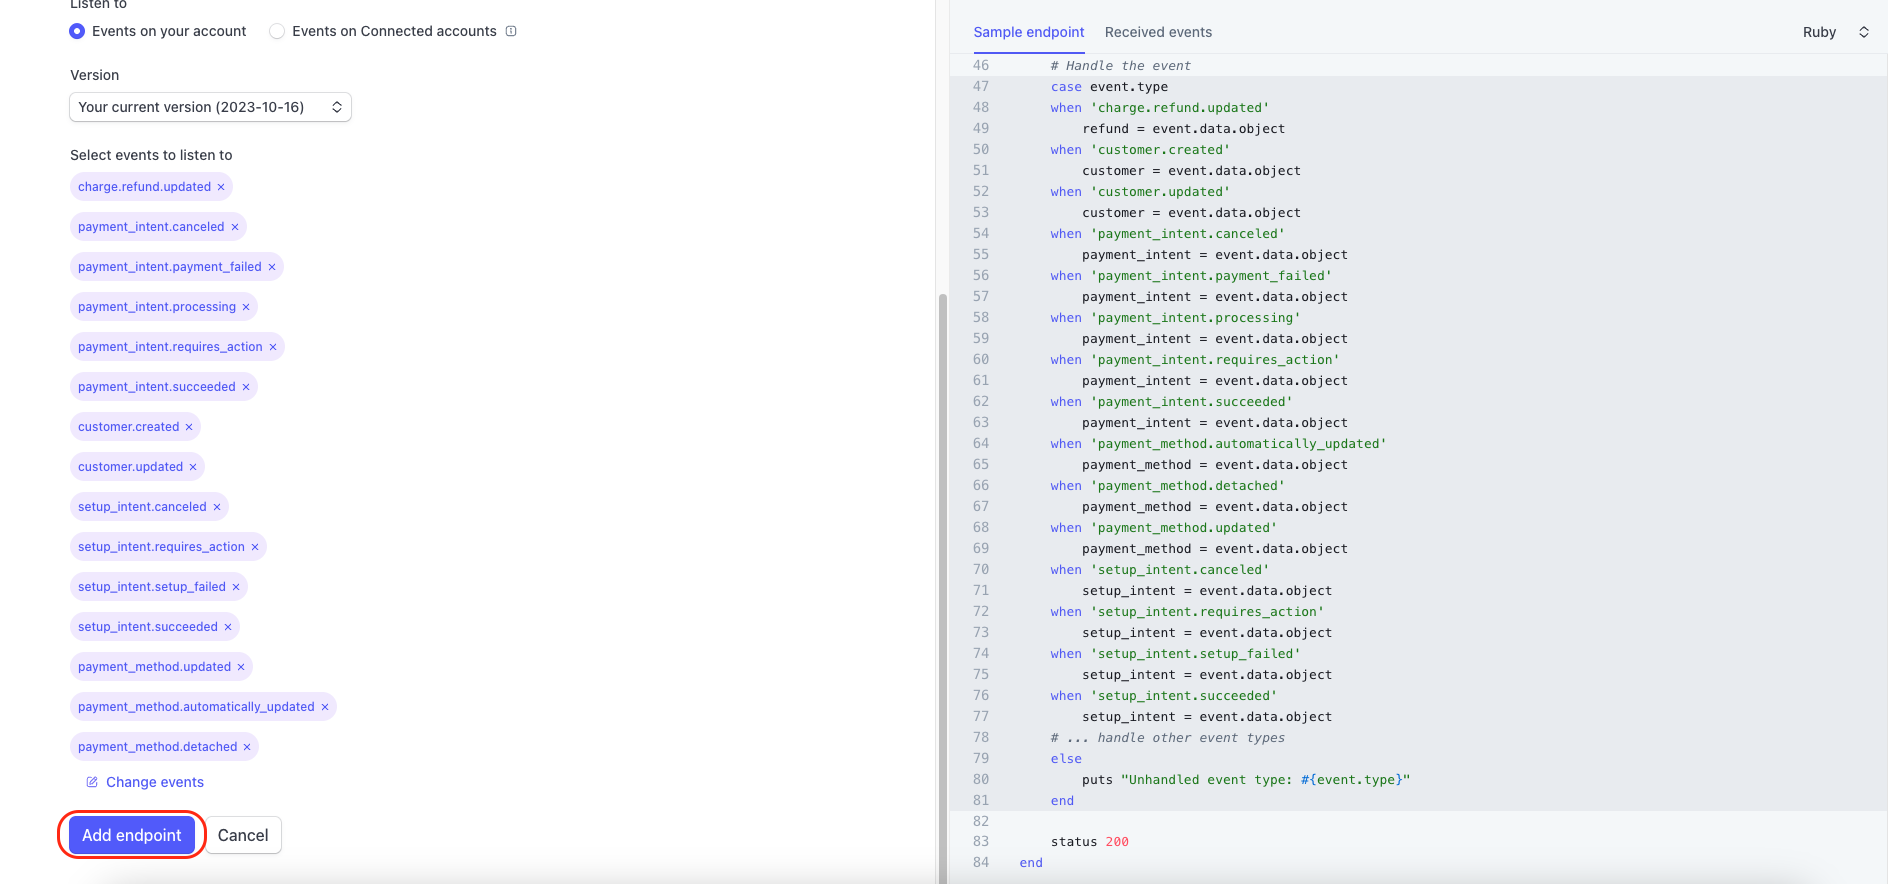Click the 'Unhandled event type' puts line
This screenshot has height=884, width=1888.
tap(1245, 780)
